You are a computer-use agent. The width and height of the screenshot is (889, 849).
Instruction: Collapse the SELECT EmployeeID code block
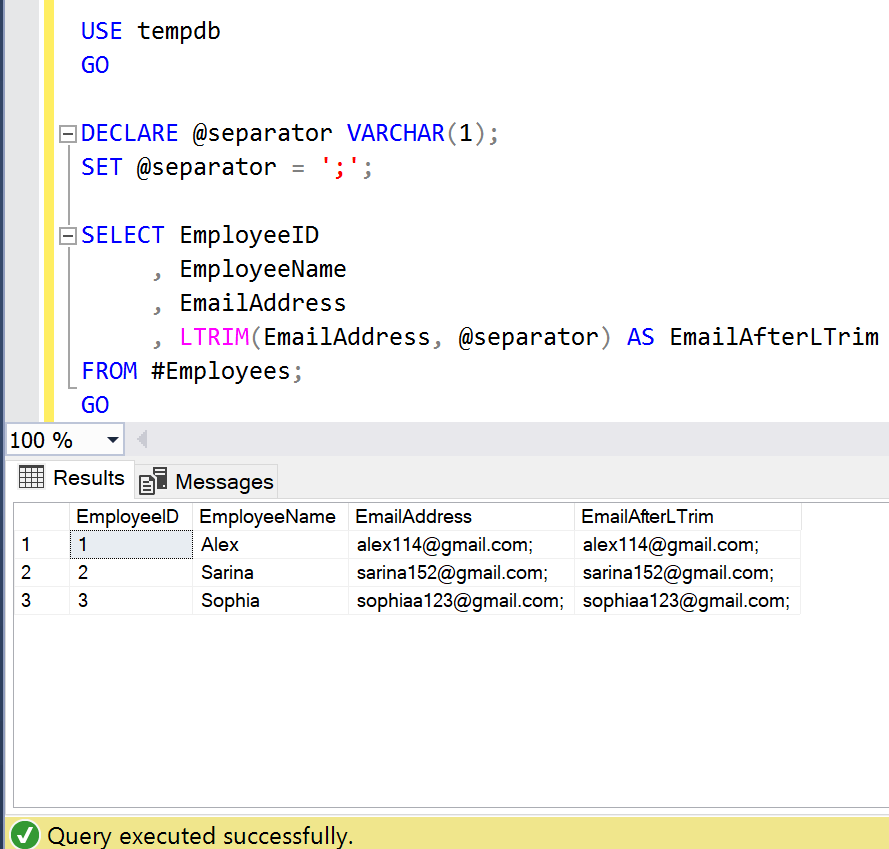click(68, 236)
